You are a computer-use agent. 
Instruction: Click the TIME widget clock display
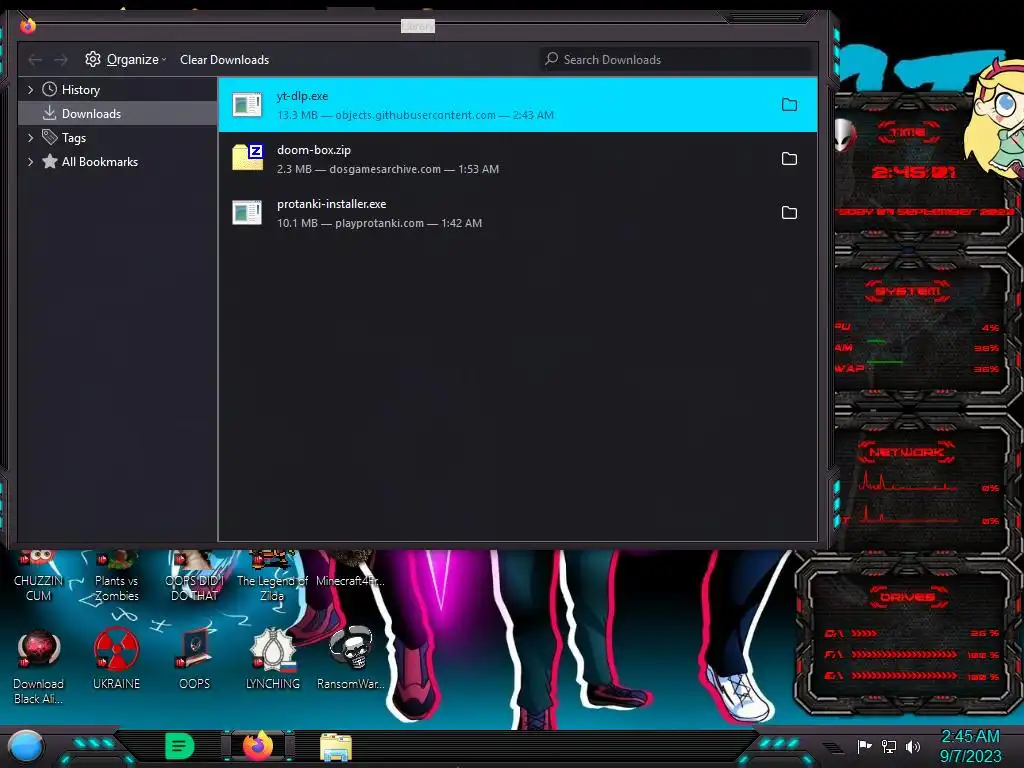tap(913, 172)
